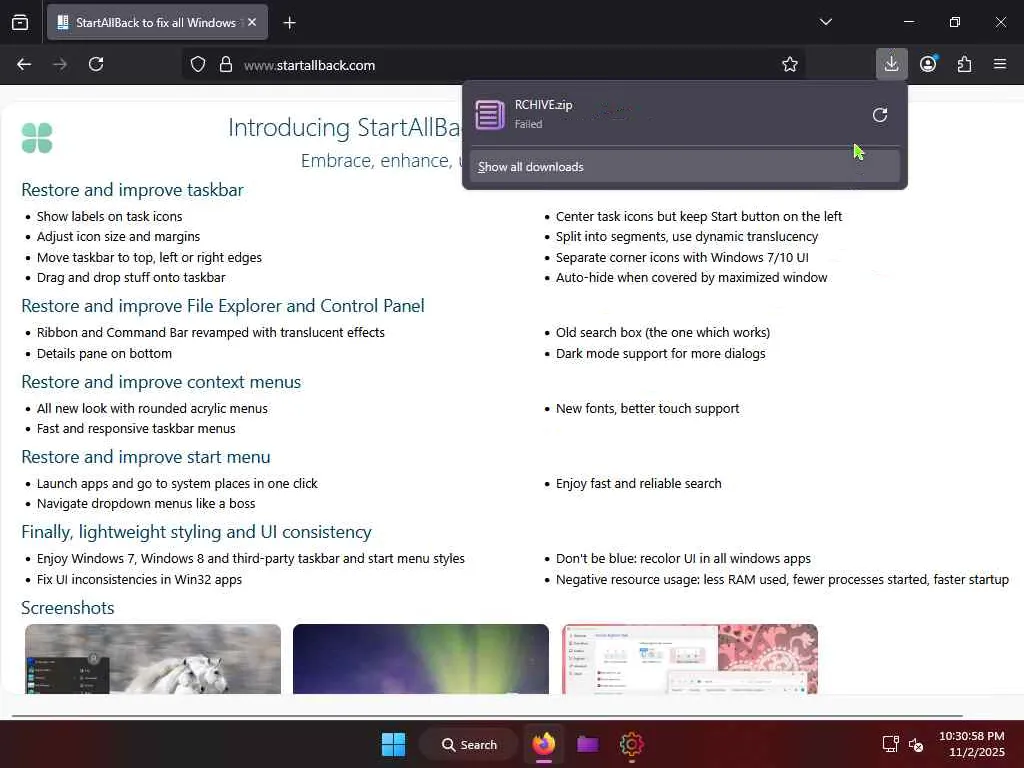Image resolution: width=1024 pixels, height=768 pixels.
Task: Click text Navigate dropdown menus like a boss
Action: (x=146, y=504)
